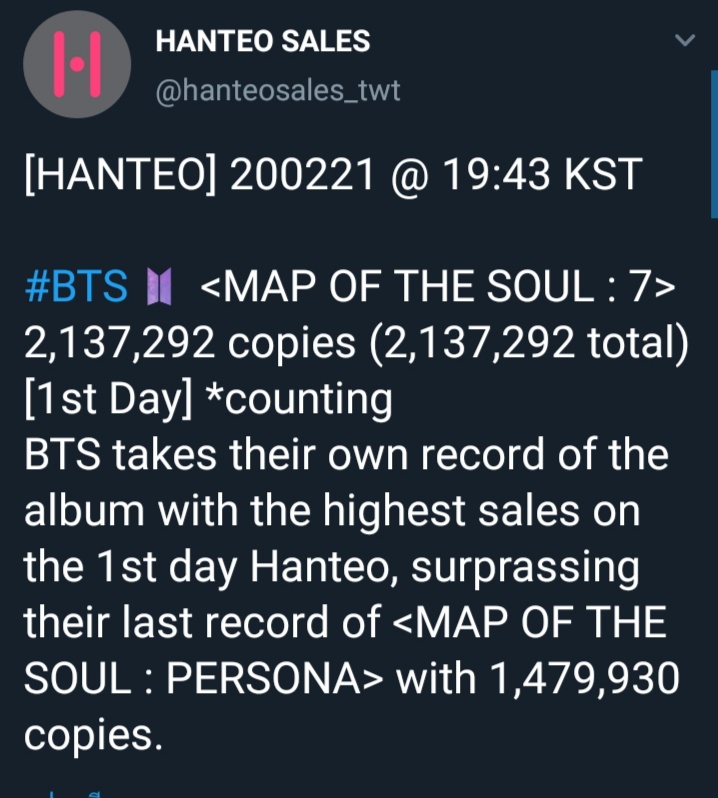Tap the cut-off blue text at bottom

click(x=60, y=794)
